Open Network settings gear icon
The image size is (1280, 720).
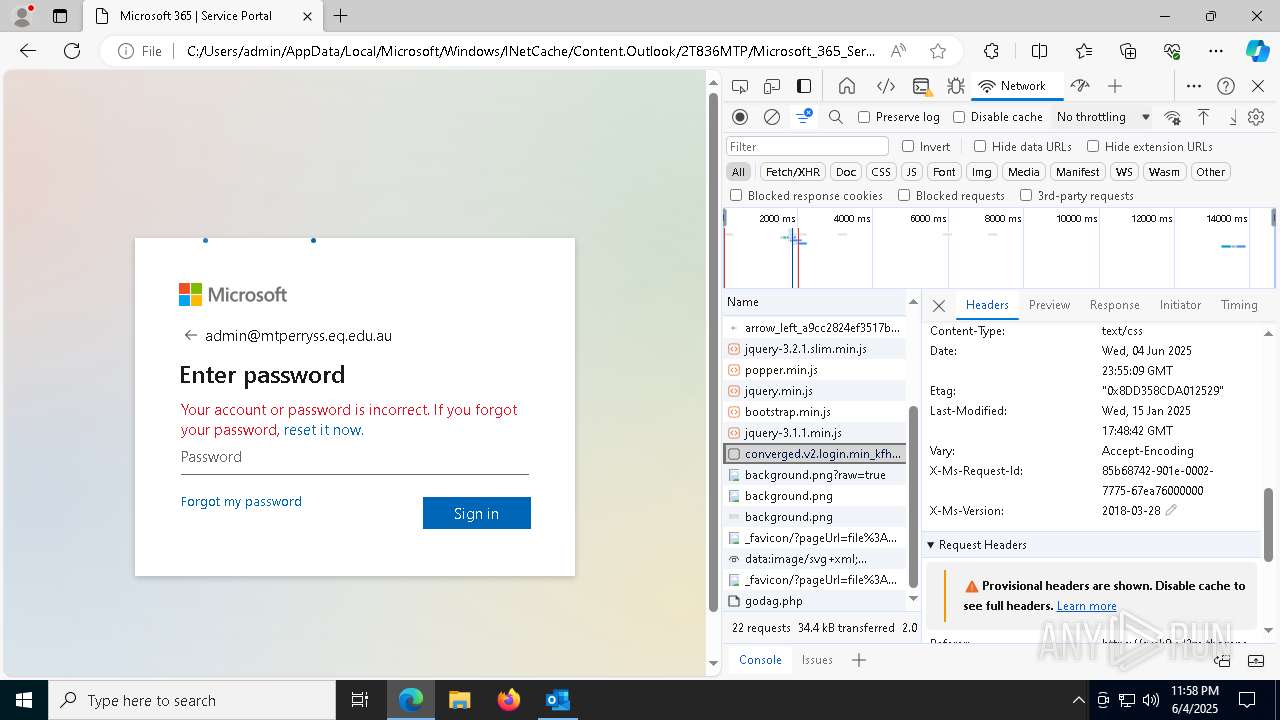[x=1256, y=117]
